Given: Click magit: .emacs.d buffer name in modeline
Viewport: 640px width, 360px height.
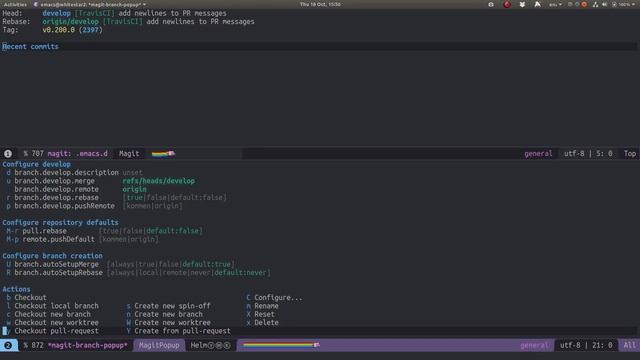Looking at the screenshot, I should (x=78, y=153).
